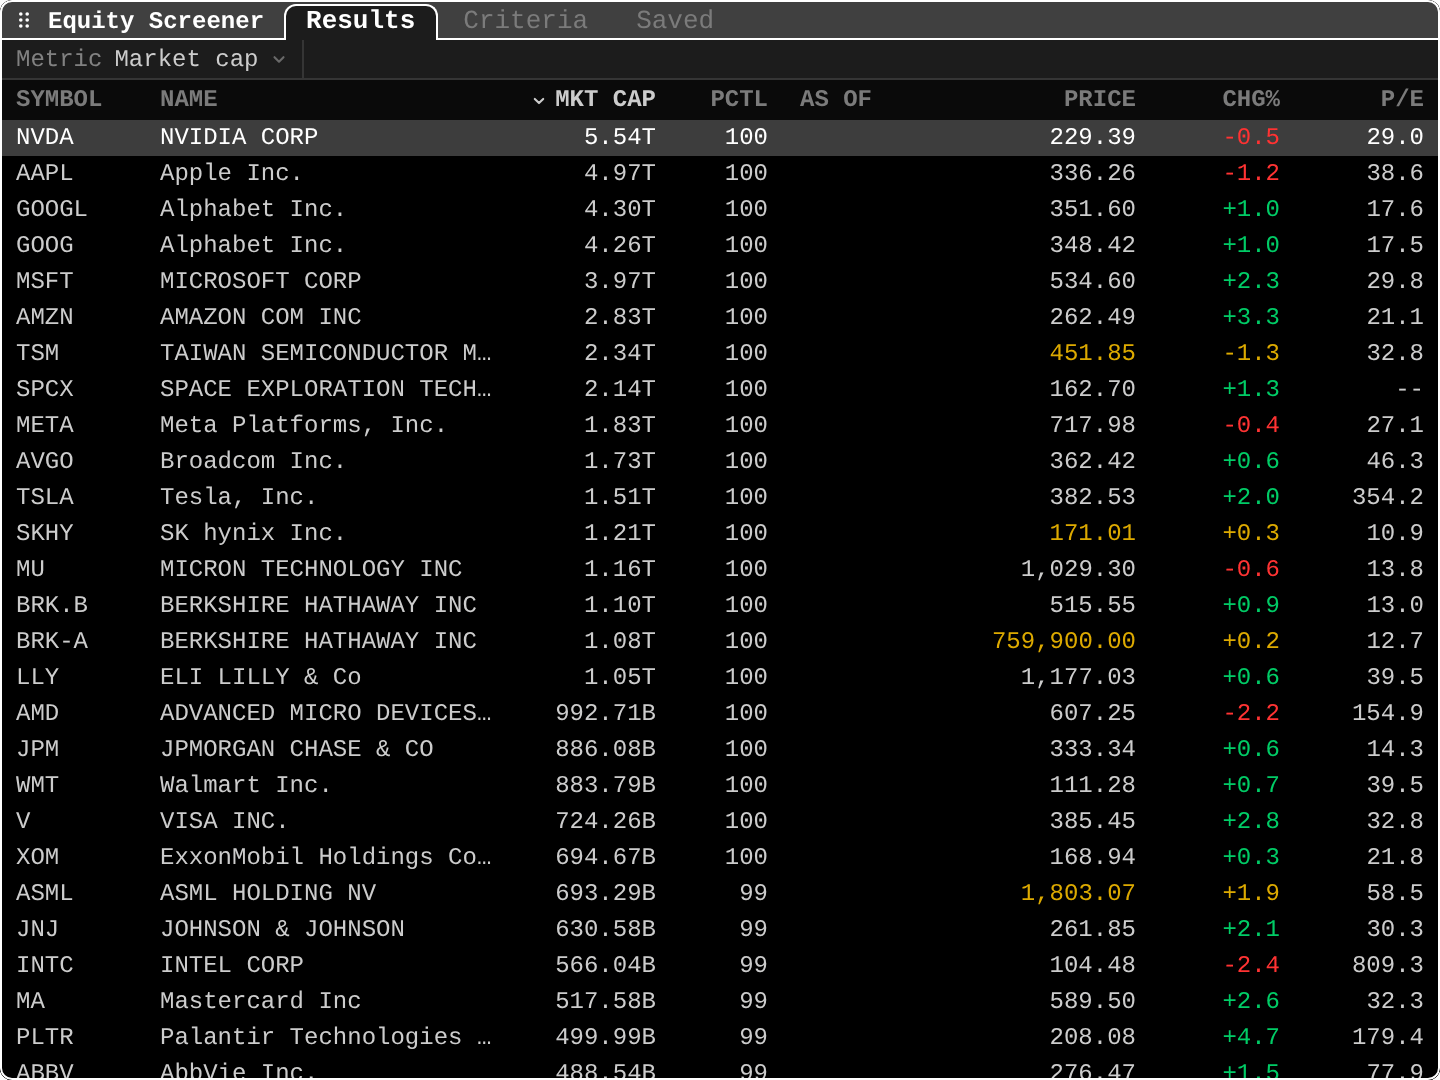The image size is (1440, 1080).
Task: Select JPMORGAN CHASE & CO name
Action: 297,749
